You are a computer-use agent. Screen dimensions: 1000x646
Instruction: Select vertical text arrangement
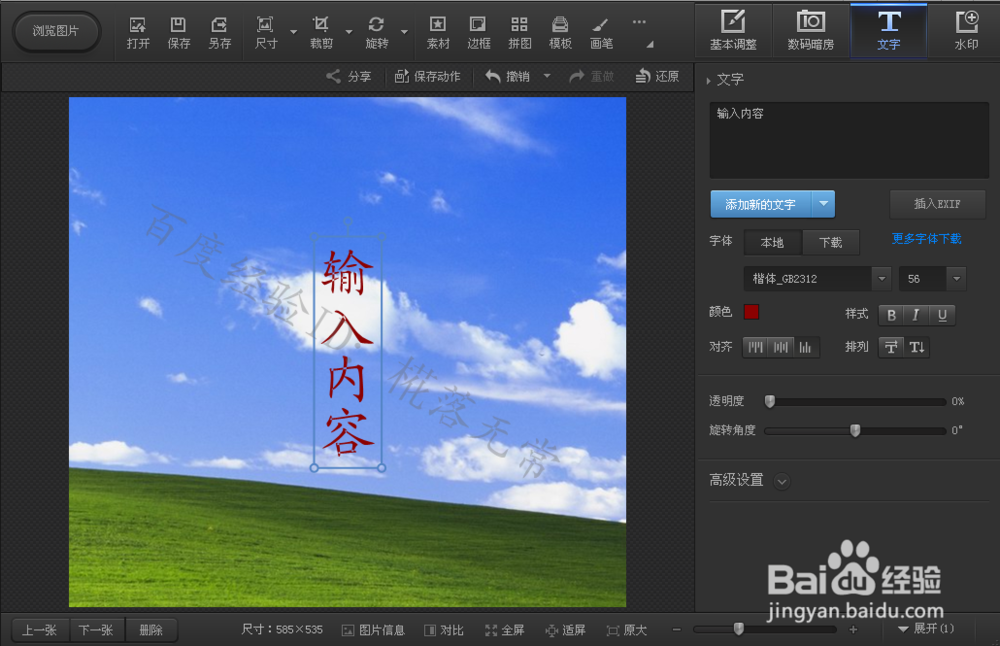(x=917, y=348)
